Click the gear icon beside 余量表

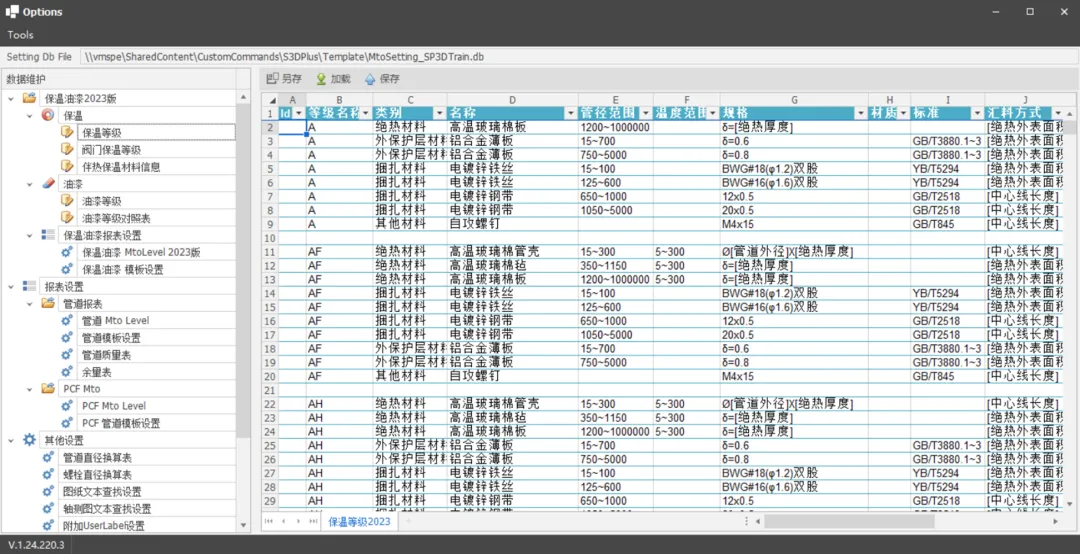tap(67, 371)
